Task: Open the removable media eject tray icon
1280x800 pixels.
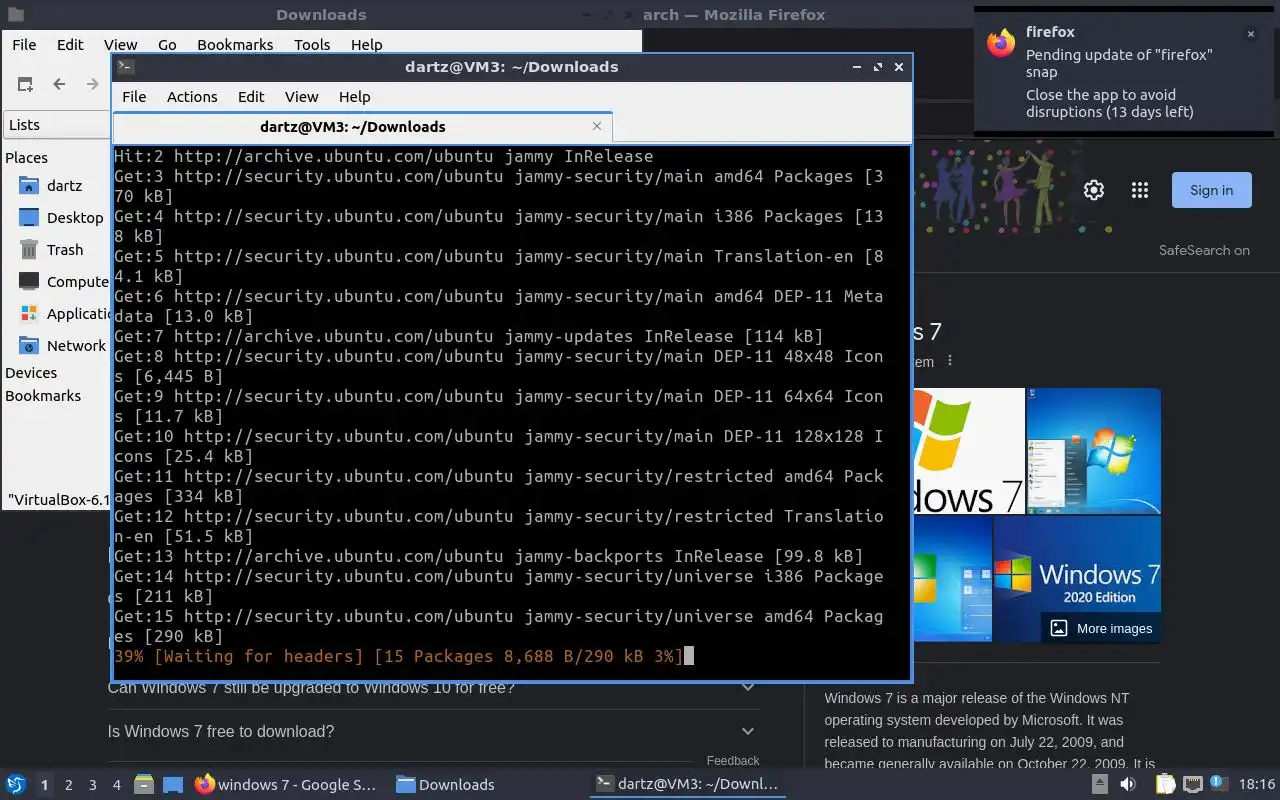Action: coord(1101,784)
